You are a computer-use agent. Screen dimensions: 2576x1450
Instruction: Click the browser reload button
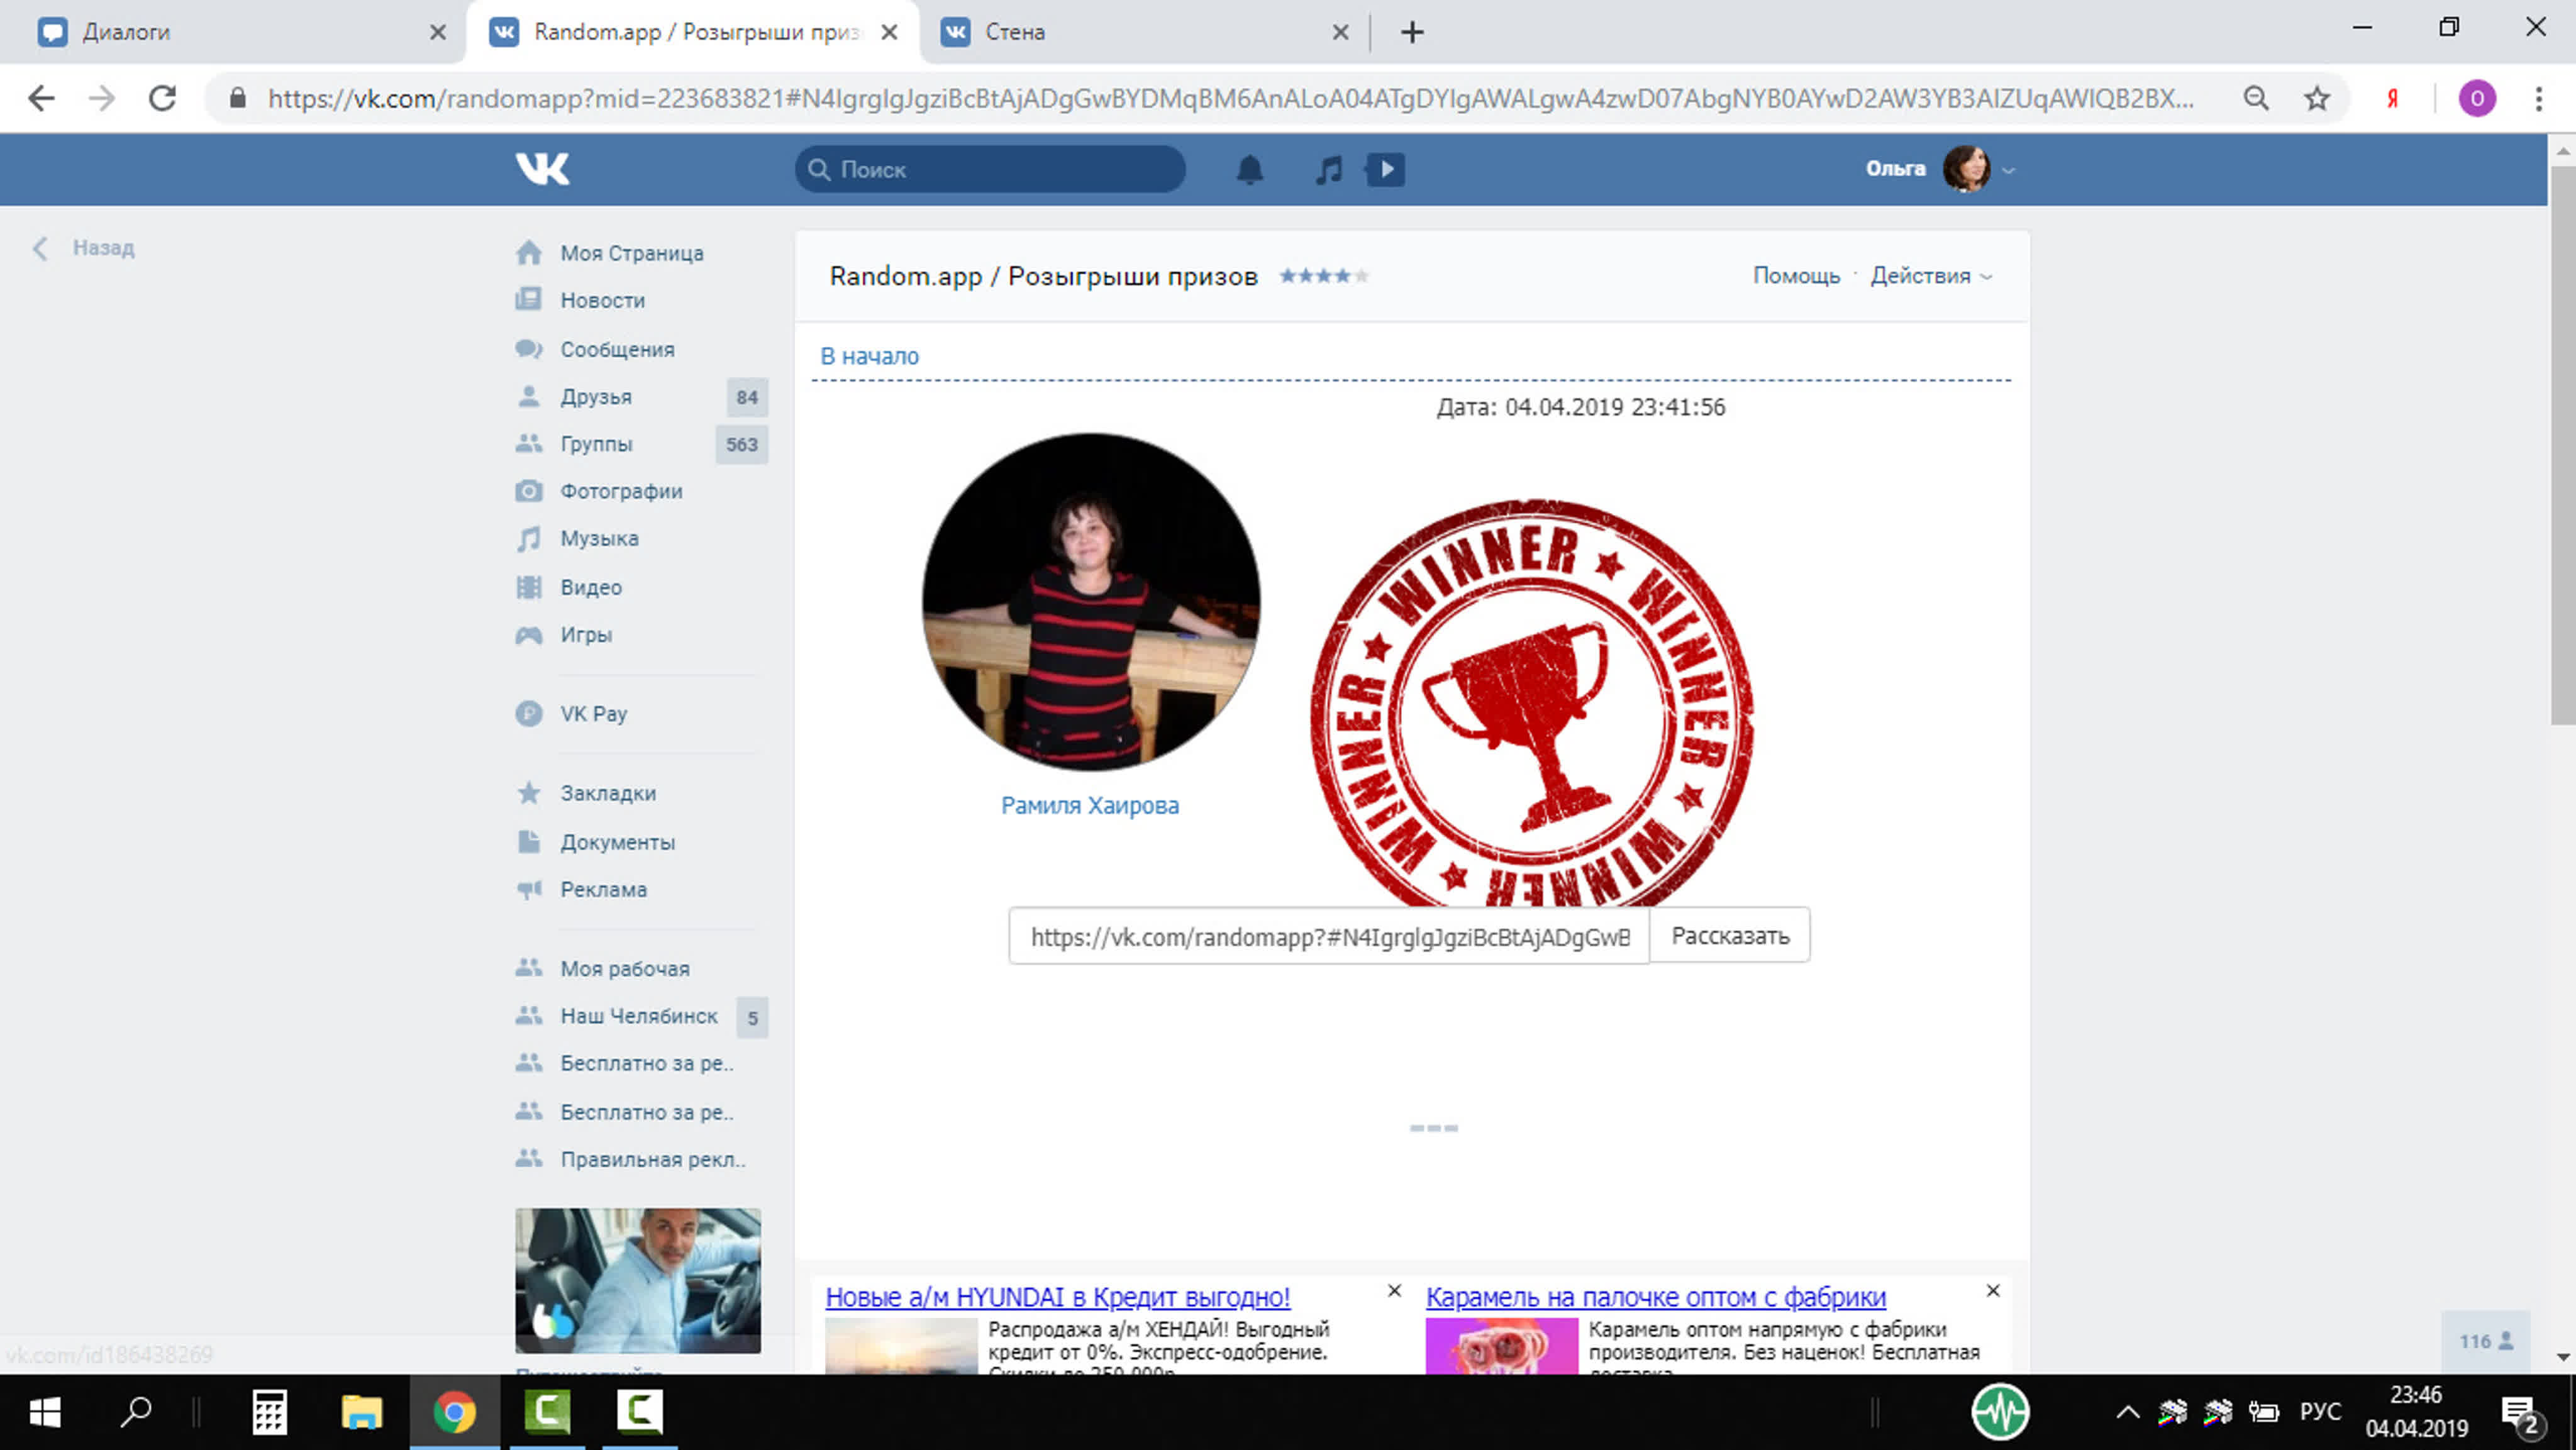pyautogui.click(x=163, y=98)
